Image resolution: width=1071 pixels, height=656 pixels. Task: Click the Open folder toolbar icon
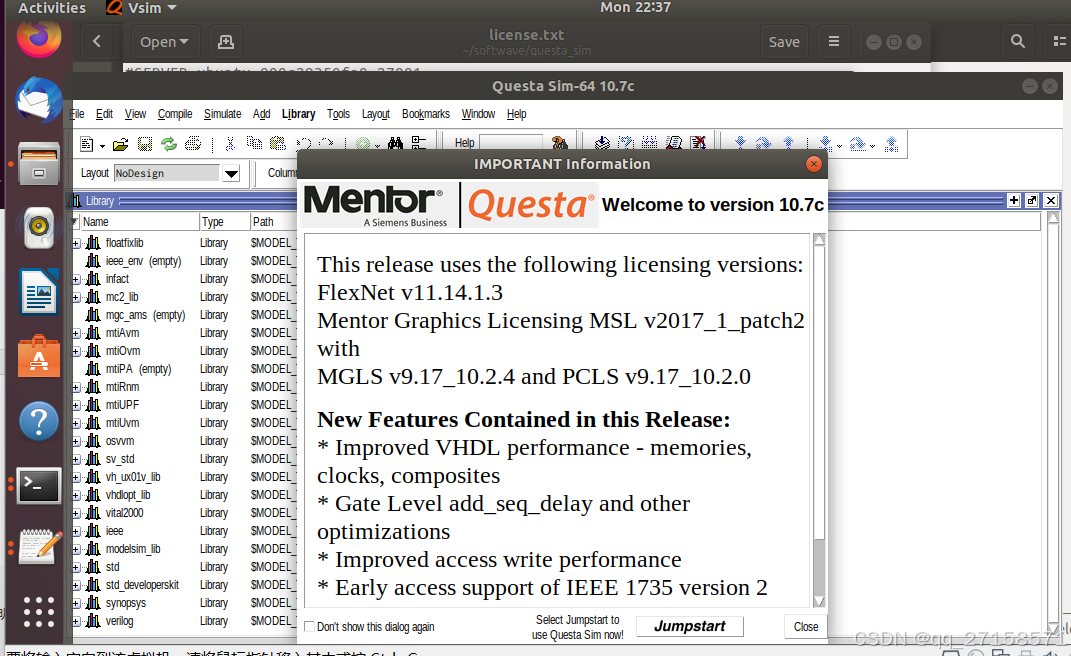pyautogui.click(x=120, y=144)
